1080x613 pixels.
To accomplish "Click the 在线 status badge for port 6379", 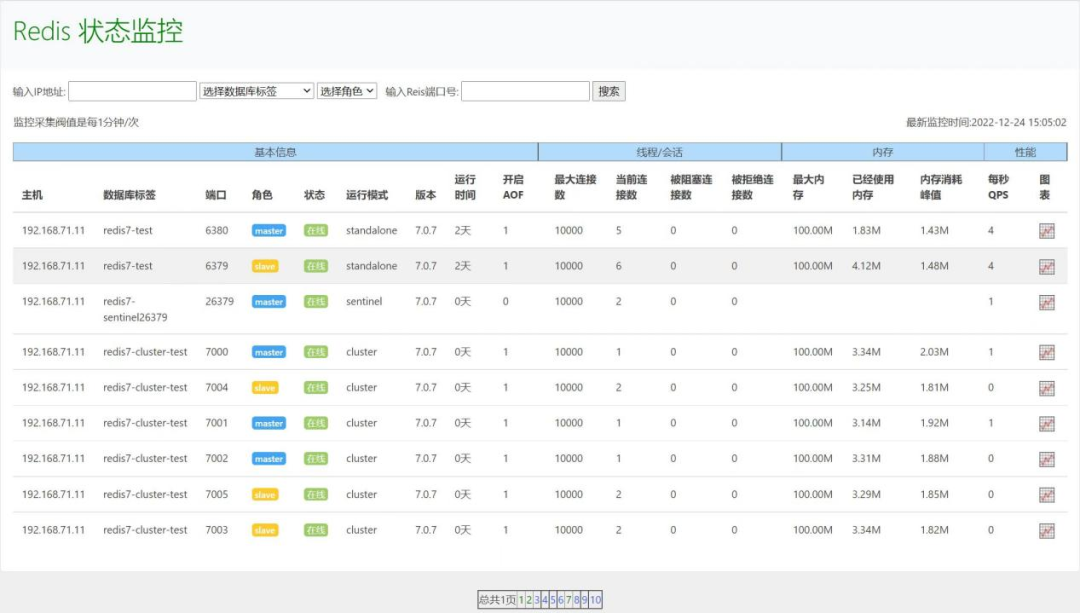I will pyautogui.click(x=315, y=266).
